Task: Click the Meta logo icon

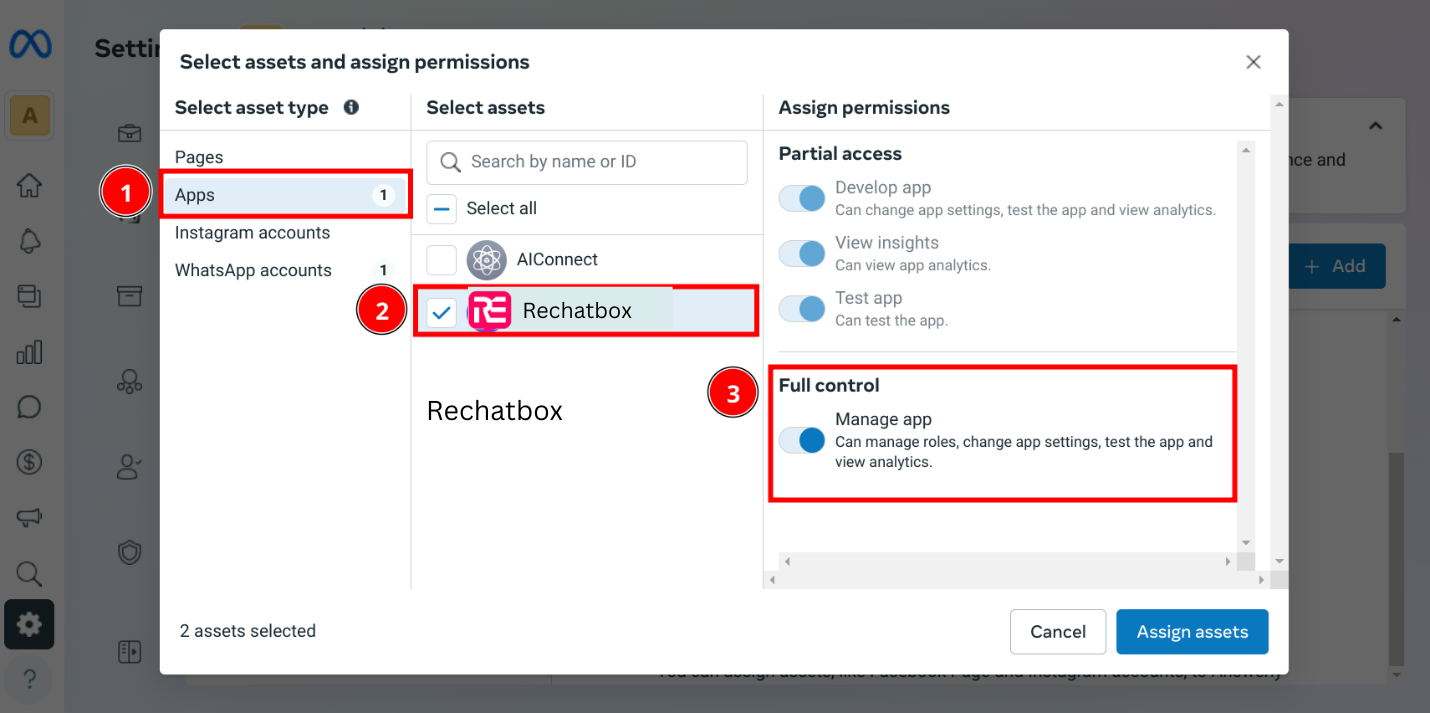Action: pos(30,45)
